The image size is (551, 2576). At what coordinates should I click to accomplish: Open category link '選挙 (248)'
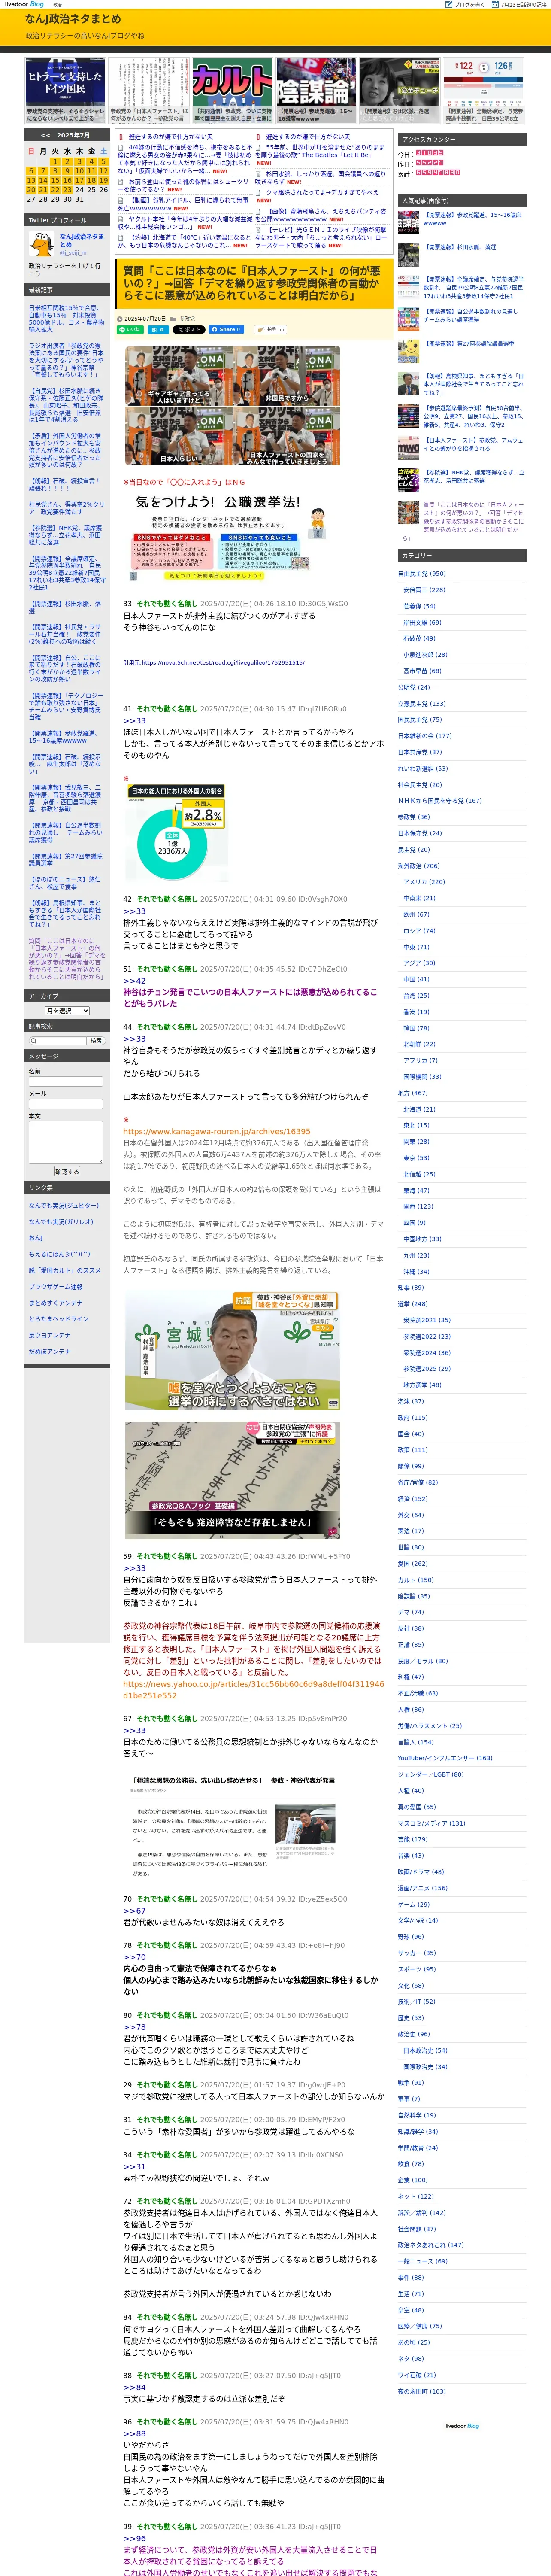(412, 1304)
